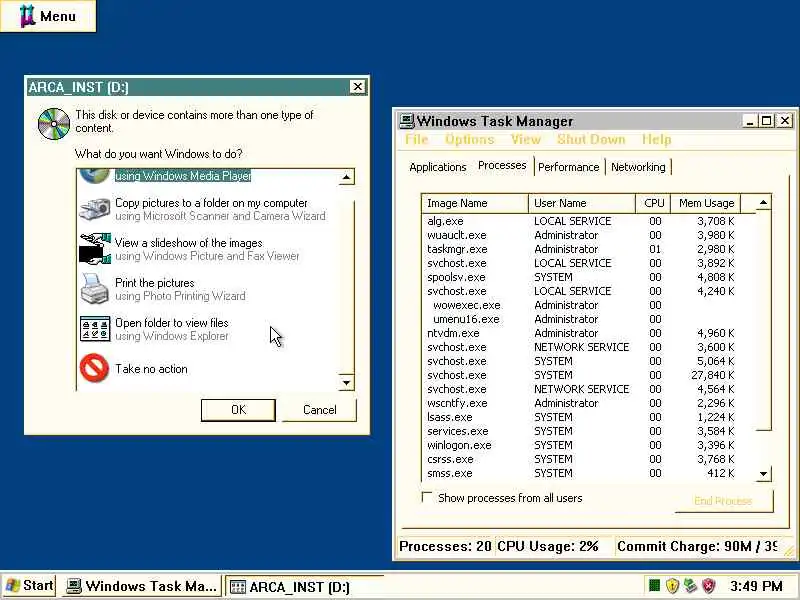Screen dimensions: 800x600
Task: Select the wscntfy.exe process
Action: point(581,403)
